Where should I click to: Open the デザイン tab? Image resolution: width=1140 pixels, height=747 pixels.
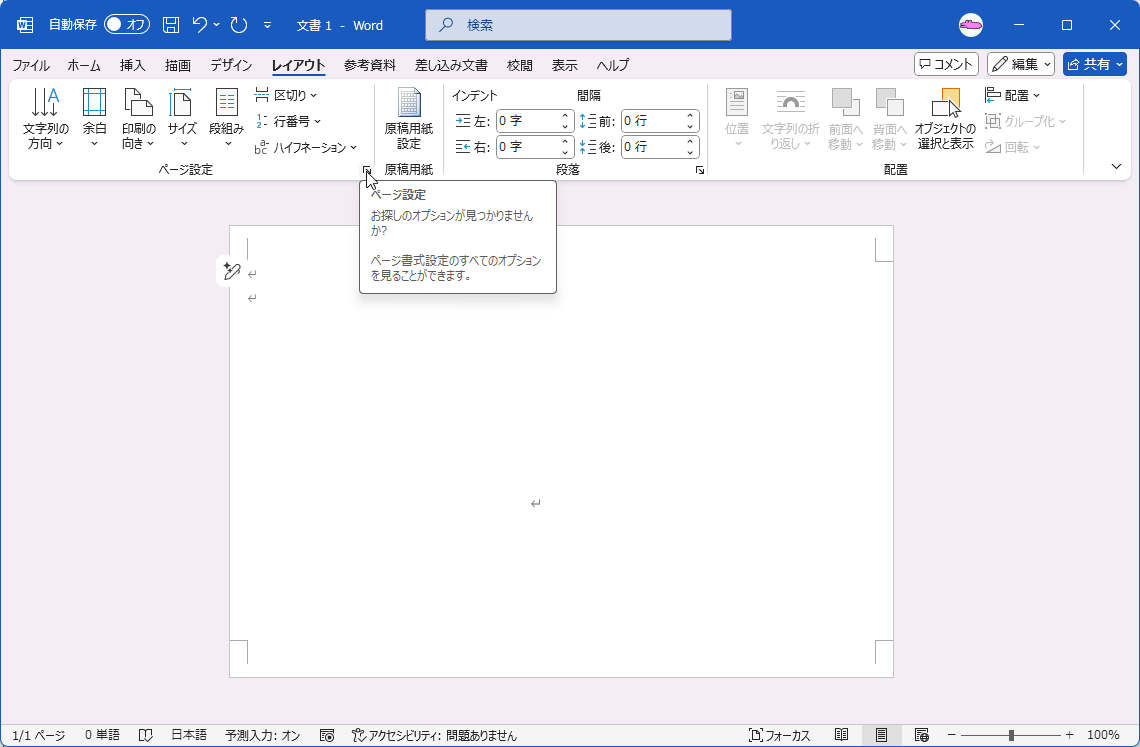coord(231,65)
